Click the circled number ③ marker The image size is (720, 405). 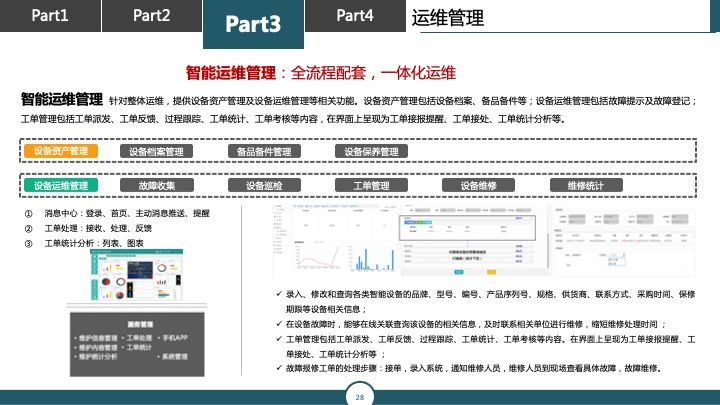[x=28, y=244]
